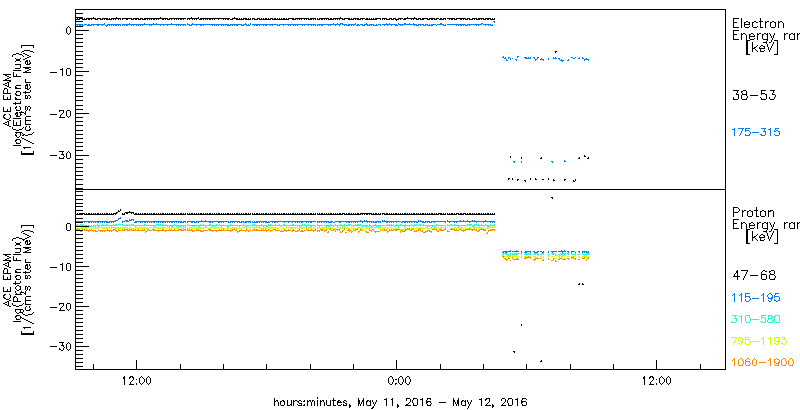Click the -20 tick on electron flux axis

coord(60,113)
